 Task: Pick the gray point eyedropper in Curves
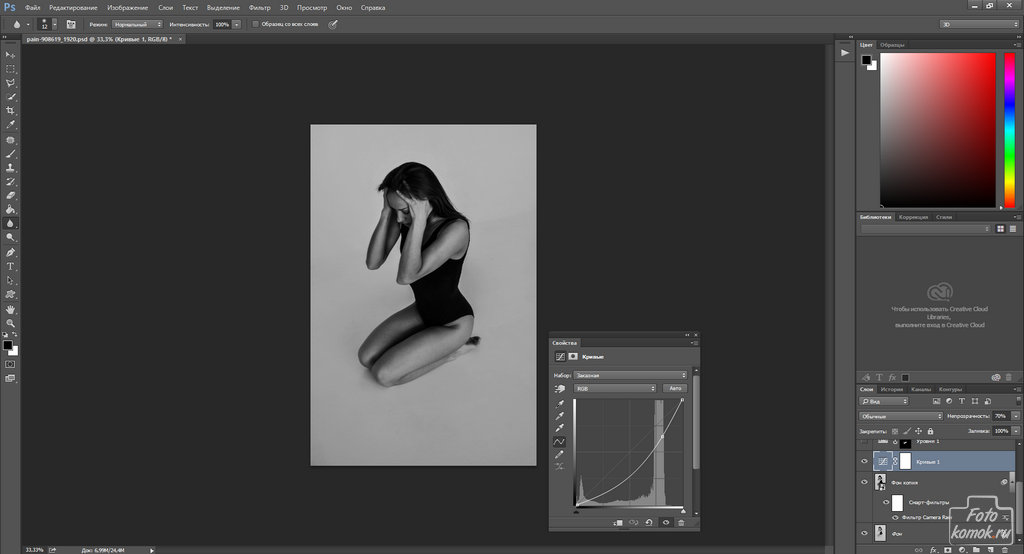click(560, 416)
